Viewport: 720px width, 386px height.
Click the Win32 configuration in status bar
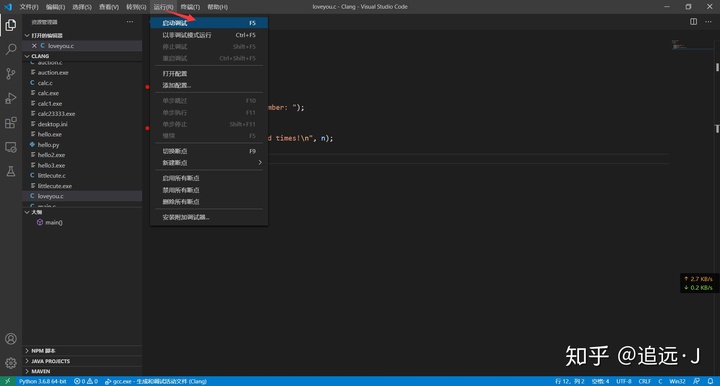tap(677, 381)
